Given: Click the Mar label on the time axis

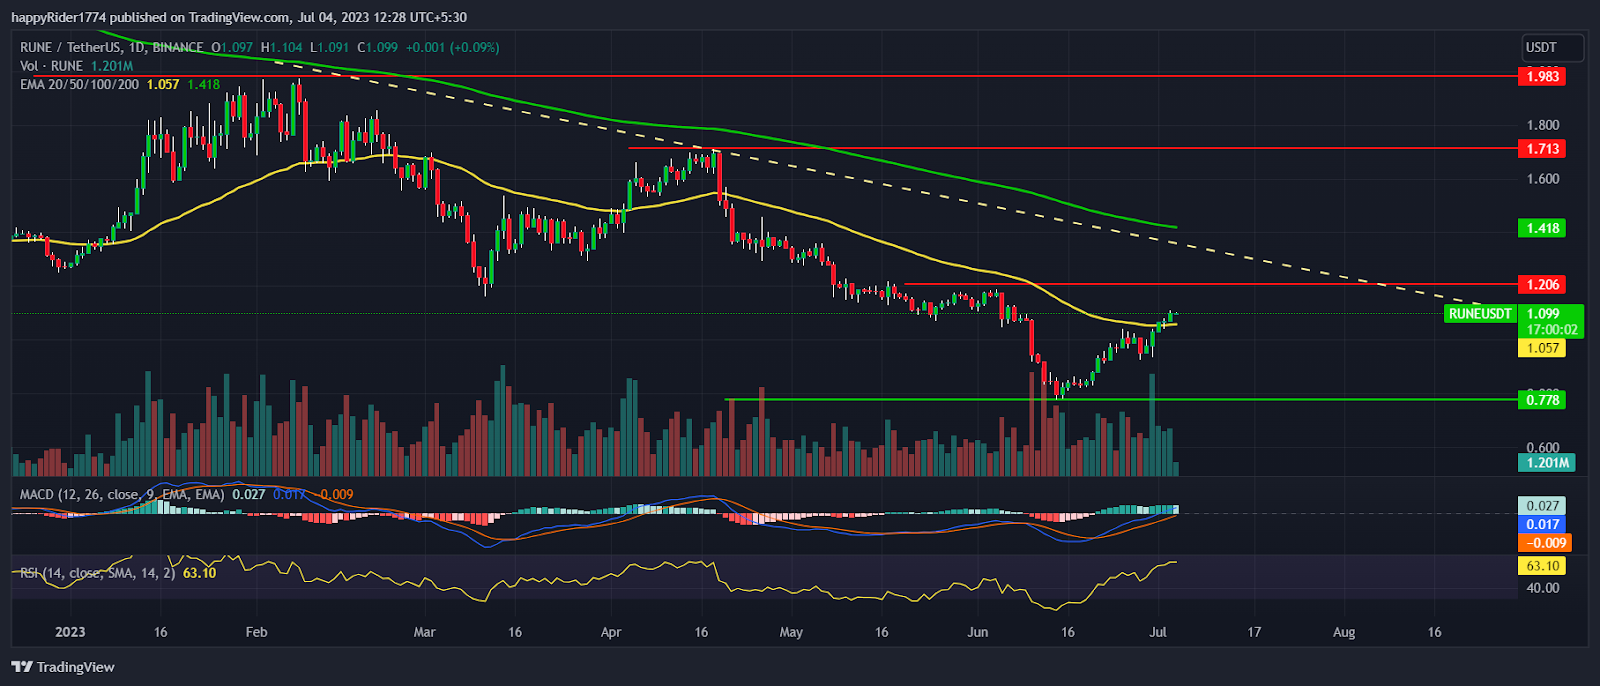Looking at the screenshot, I should [x=424, y=632].
